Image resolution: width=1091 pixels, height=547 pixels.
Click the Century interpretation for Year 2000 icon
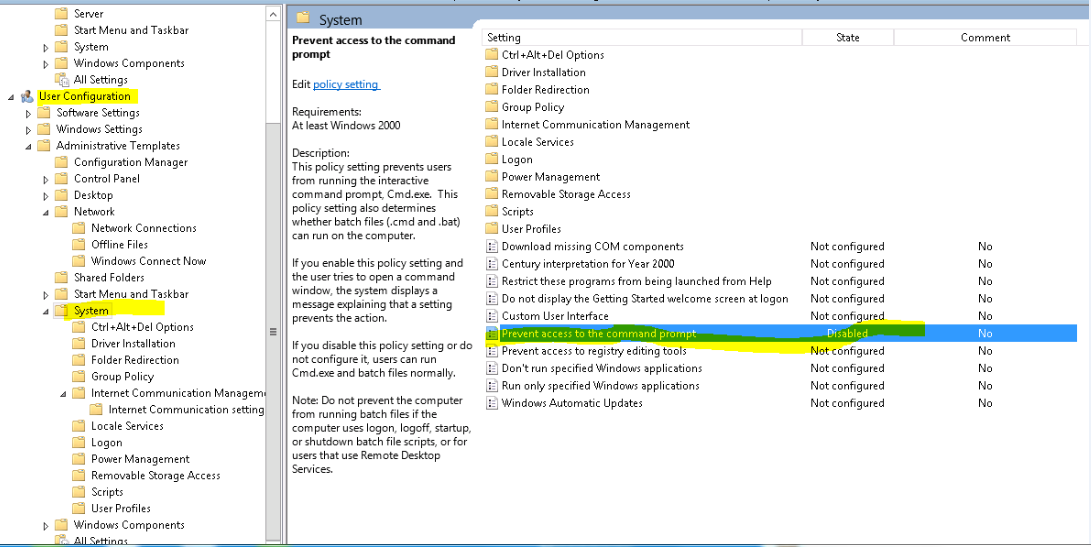492,264
